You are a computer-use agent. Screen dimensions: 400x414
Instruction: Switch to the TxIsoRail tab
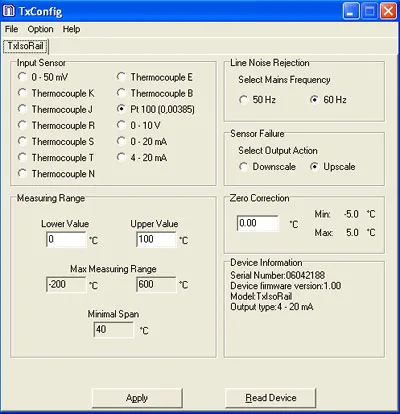[26, 46]
